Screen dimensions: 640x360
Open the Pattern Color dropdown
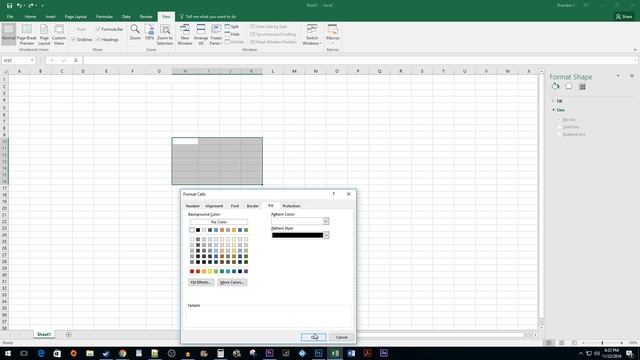pos(326,221)
